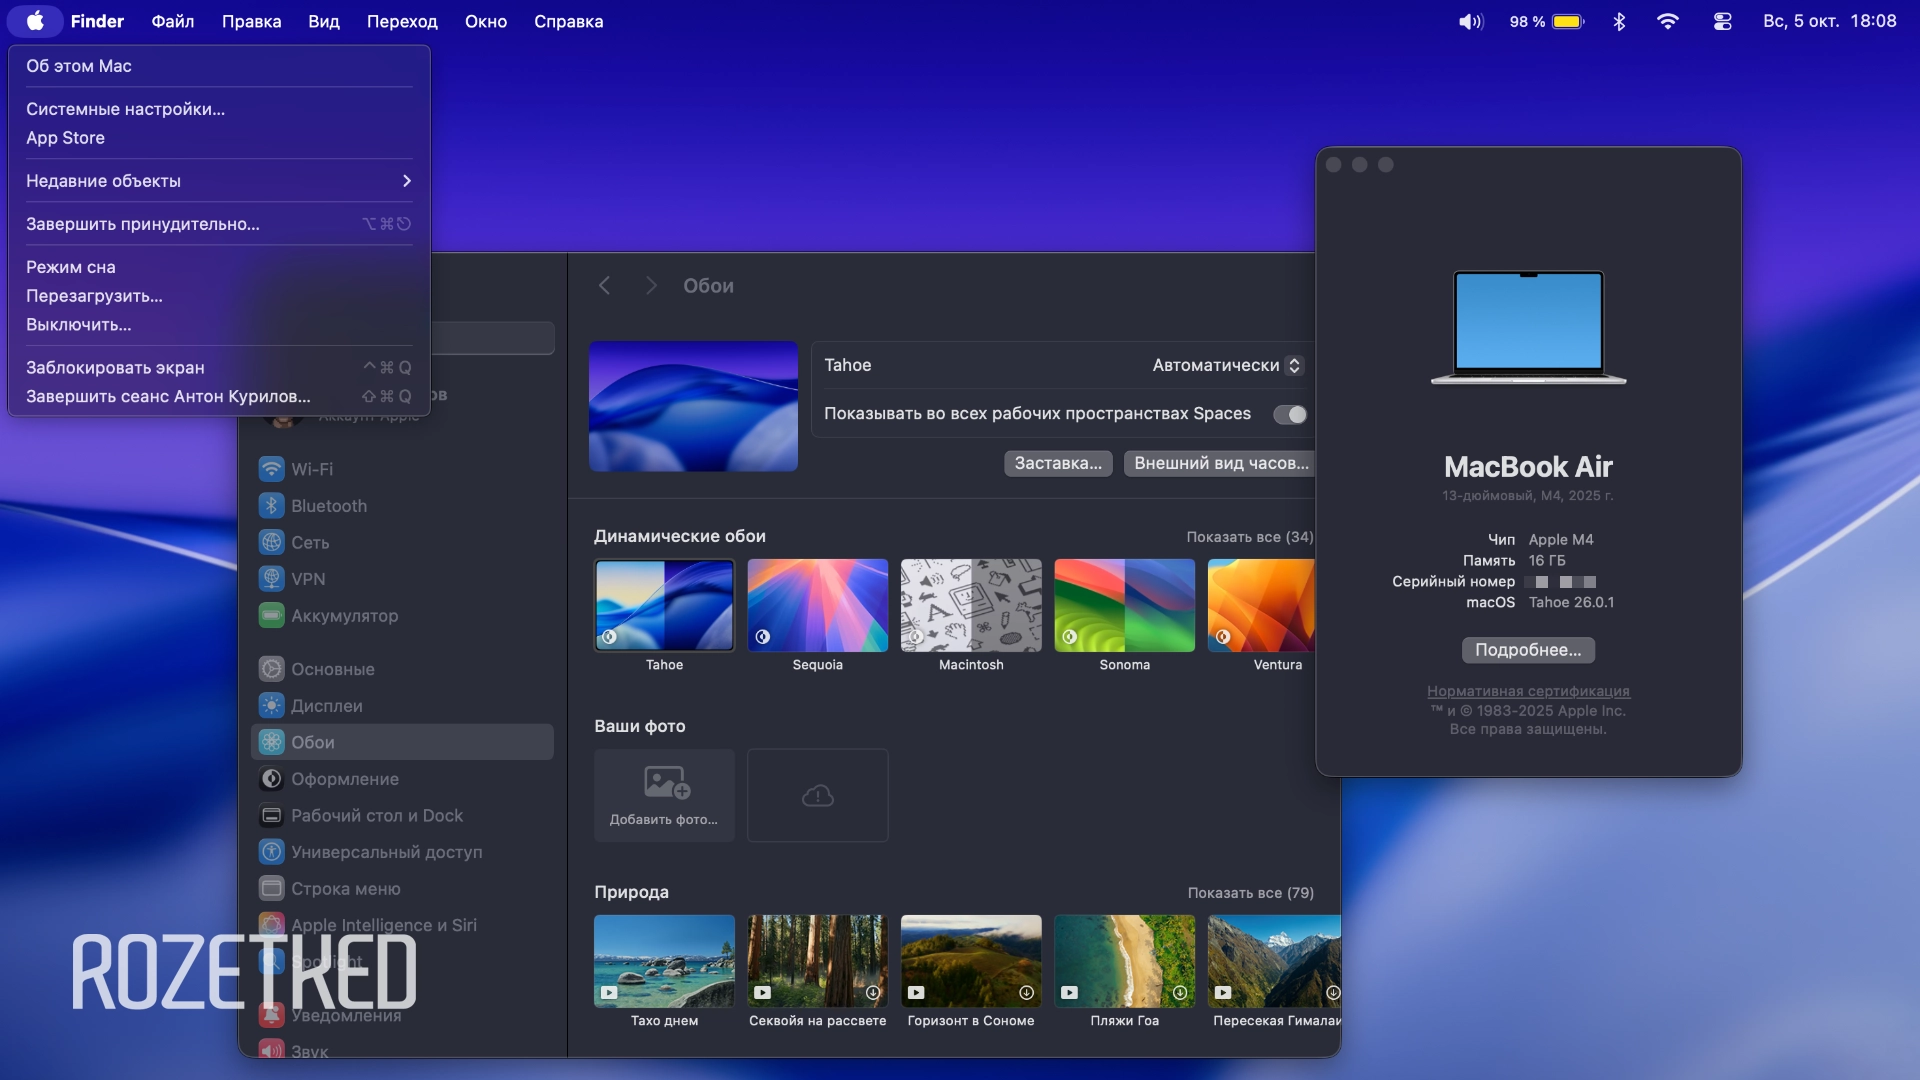Open Дисплеи settings in the sidebar

tap(327, 706)
